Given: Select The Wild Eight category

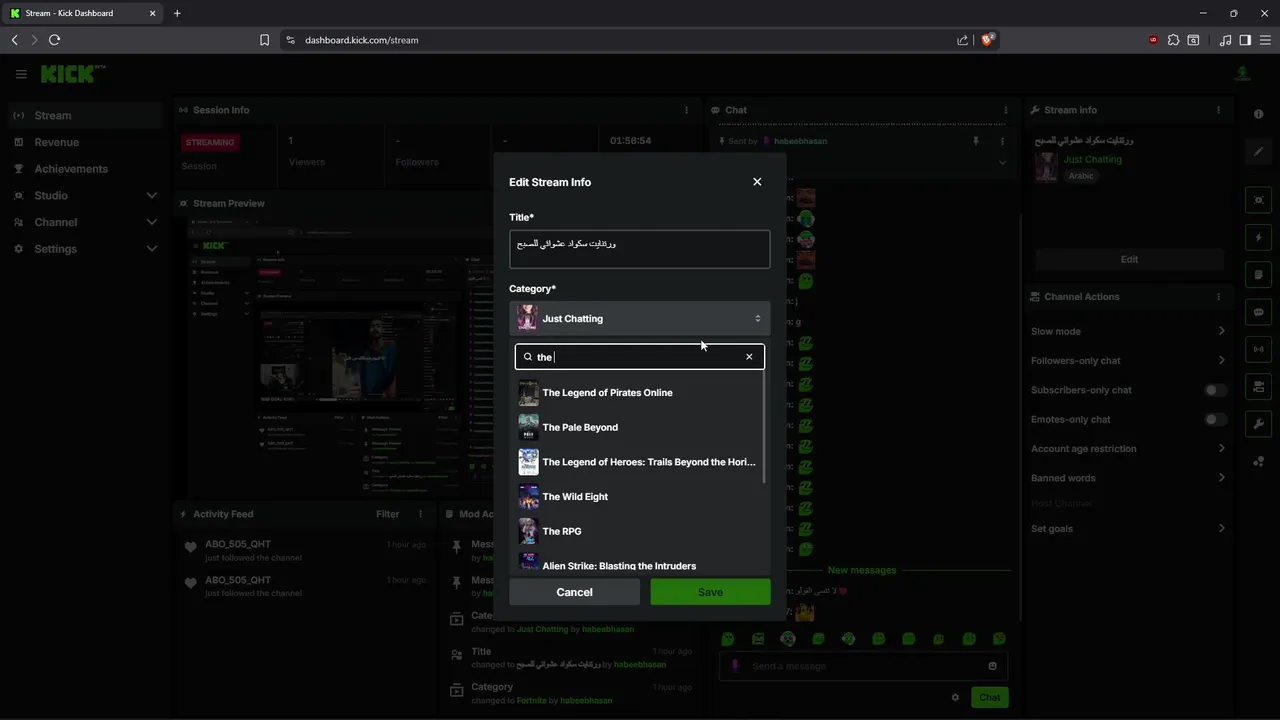Looking at the screenshot, I should [638, 497].
